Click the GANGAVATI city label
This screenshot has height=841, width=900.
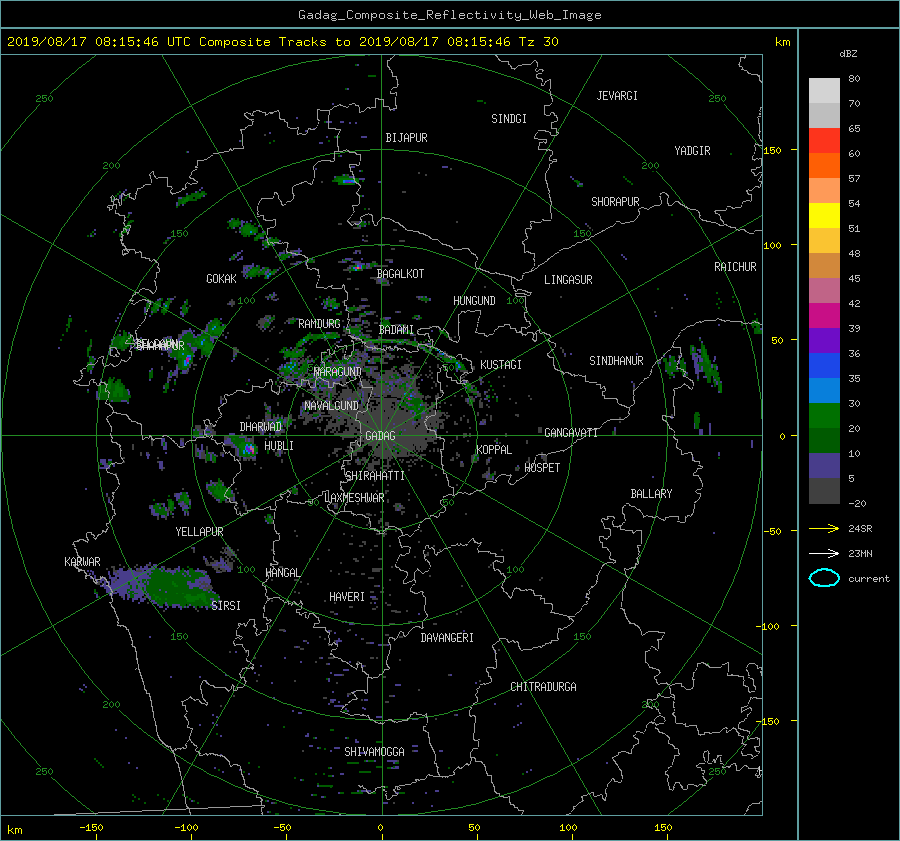pyautogui.click(x=571, y=432)
